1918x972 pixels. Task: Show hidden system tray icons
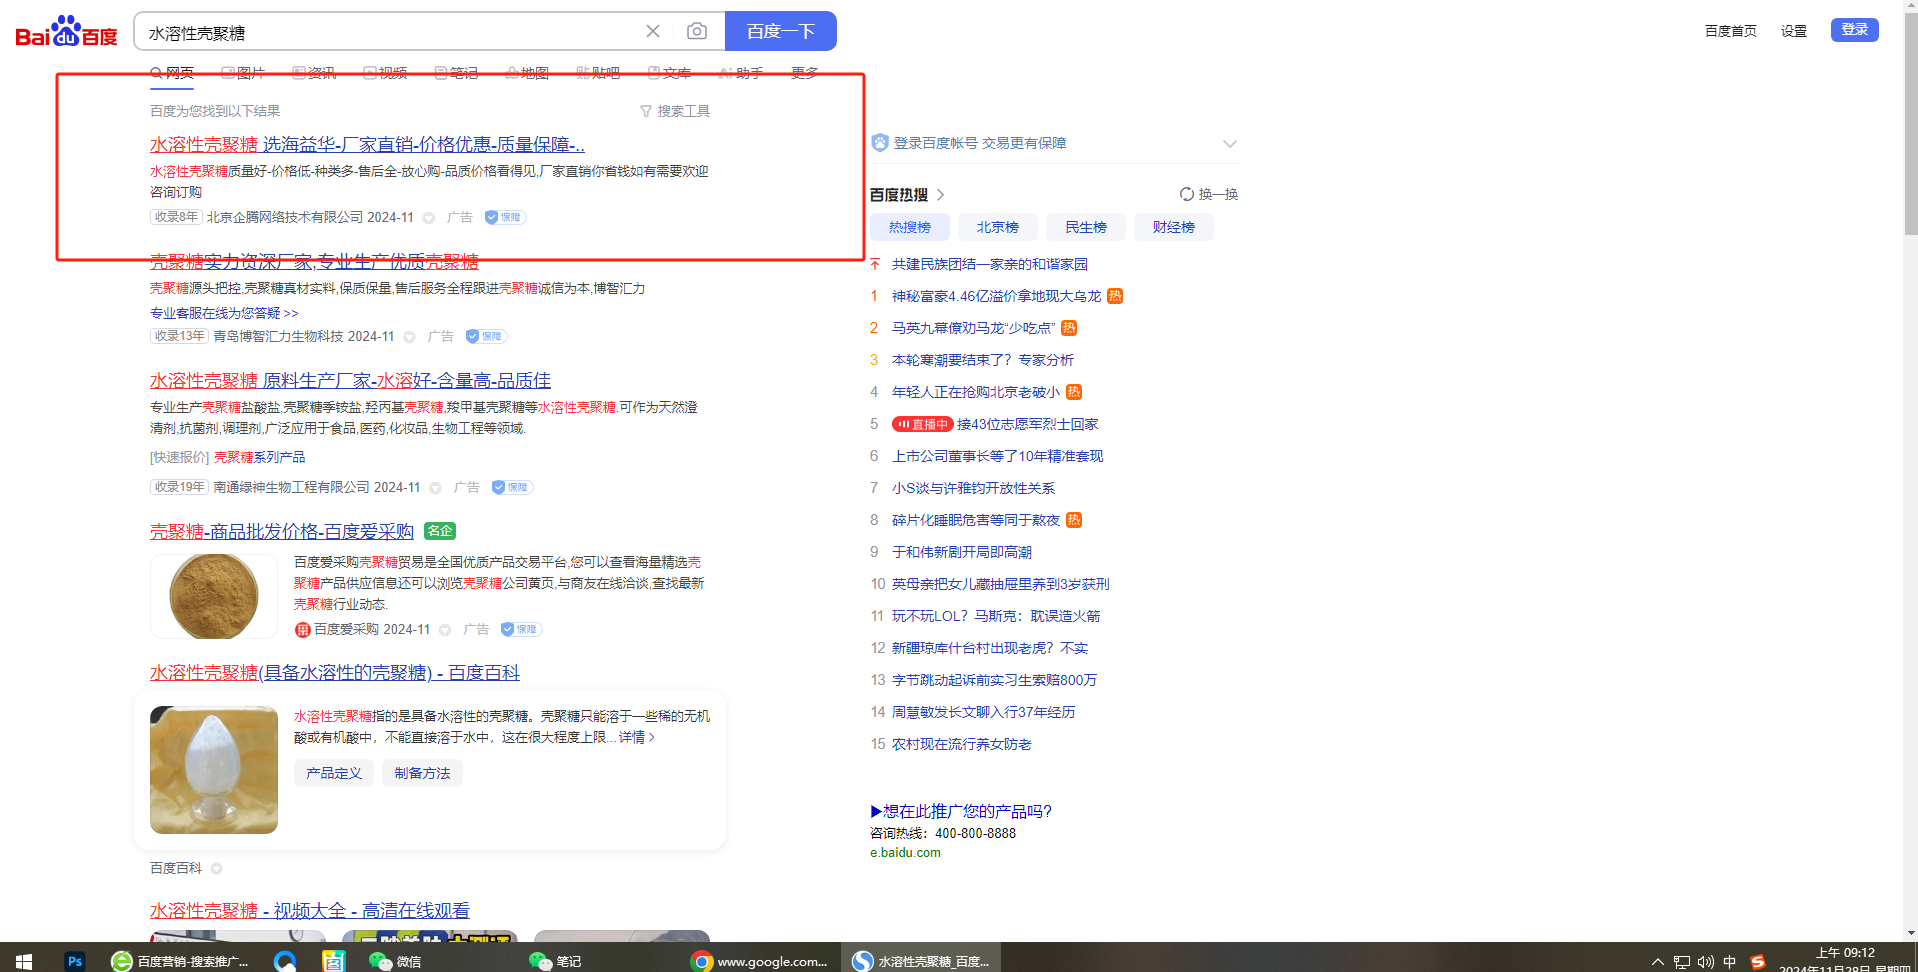click(1657, 961)
